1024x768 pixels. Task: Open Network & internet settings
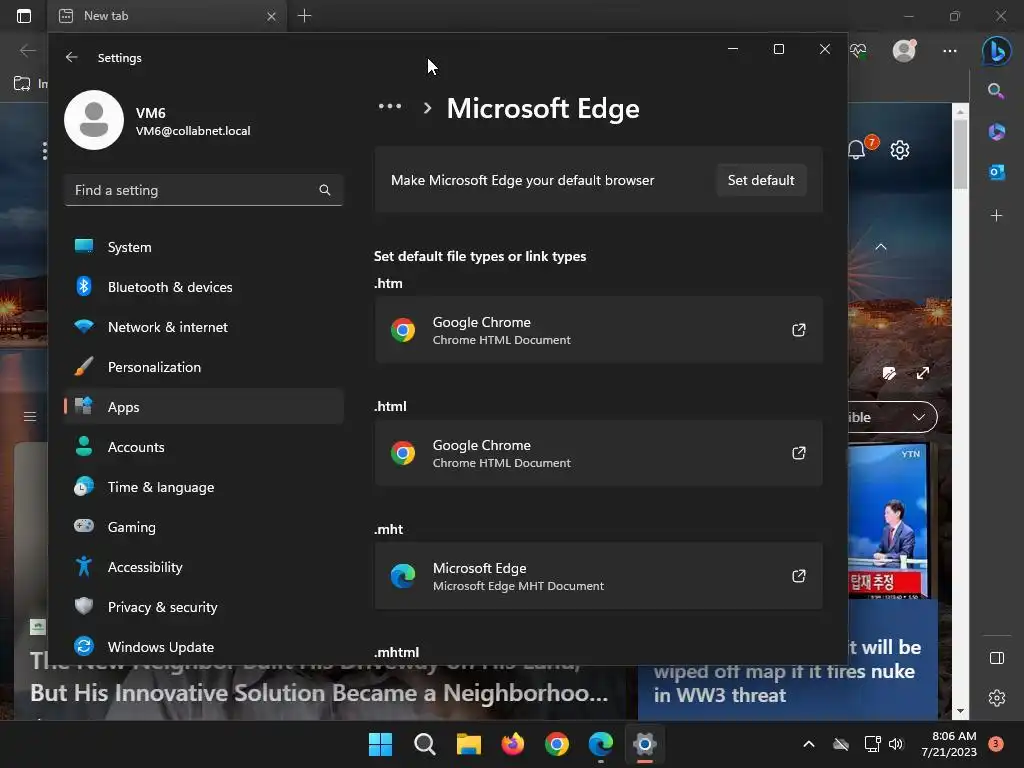click(x=204, y=327)
